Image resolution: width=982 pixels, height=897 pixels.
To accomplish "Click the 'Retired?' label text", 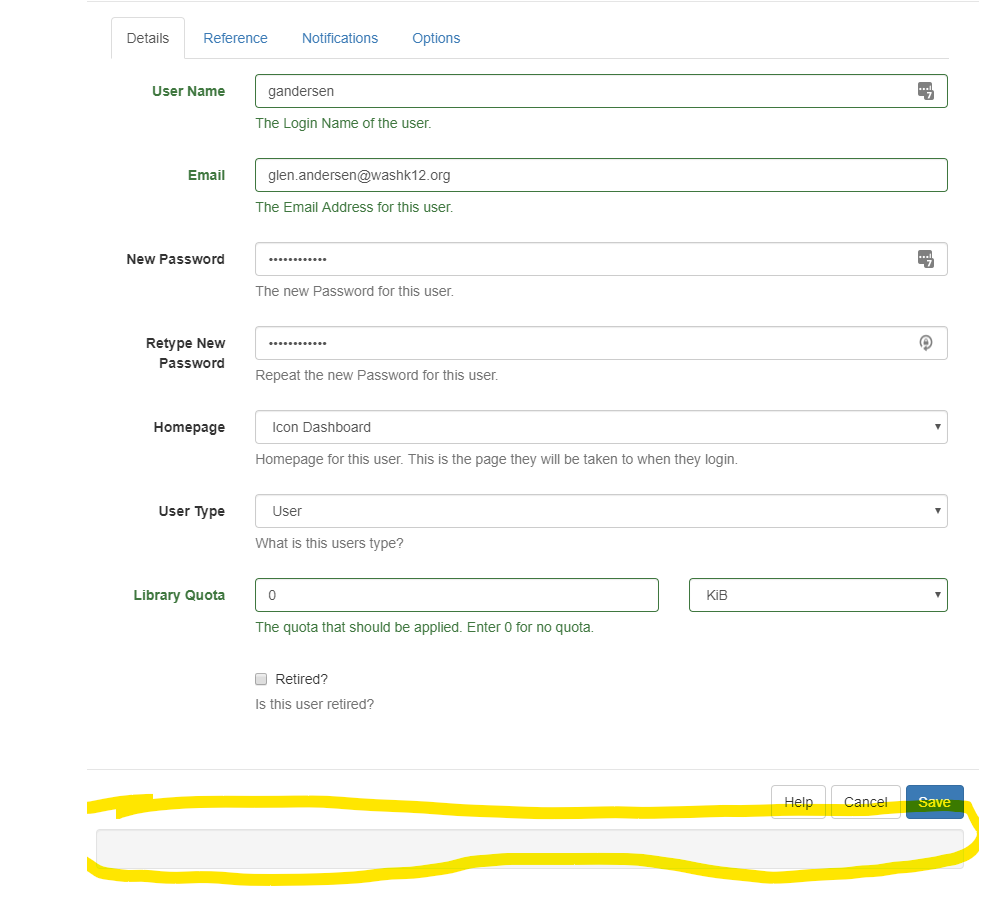I will coord(301,679).
